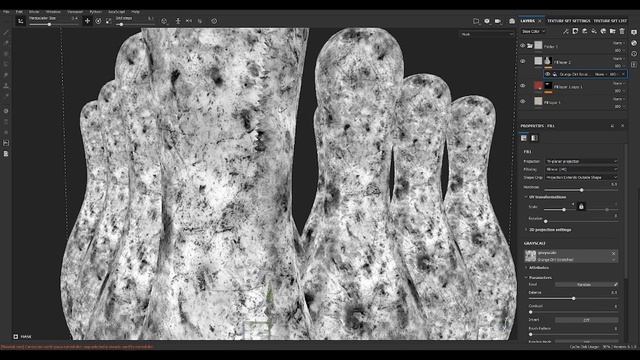Open the Shape Crop dropdown
Image resolution: width=640 pixels, height=360 pixels.
(581, 177)
